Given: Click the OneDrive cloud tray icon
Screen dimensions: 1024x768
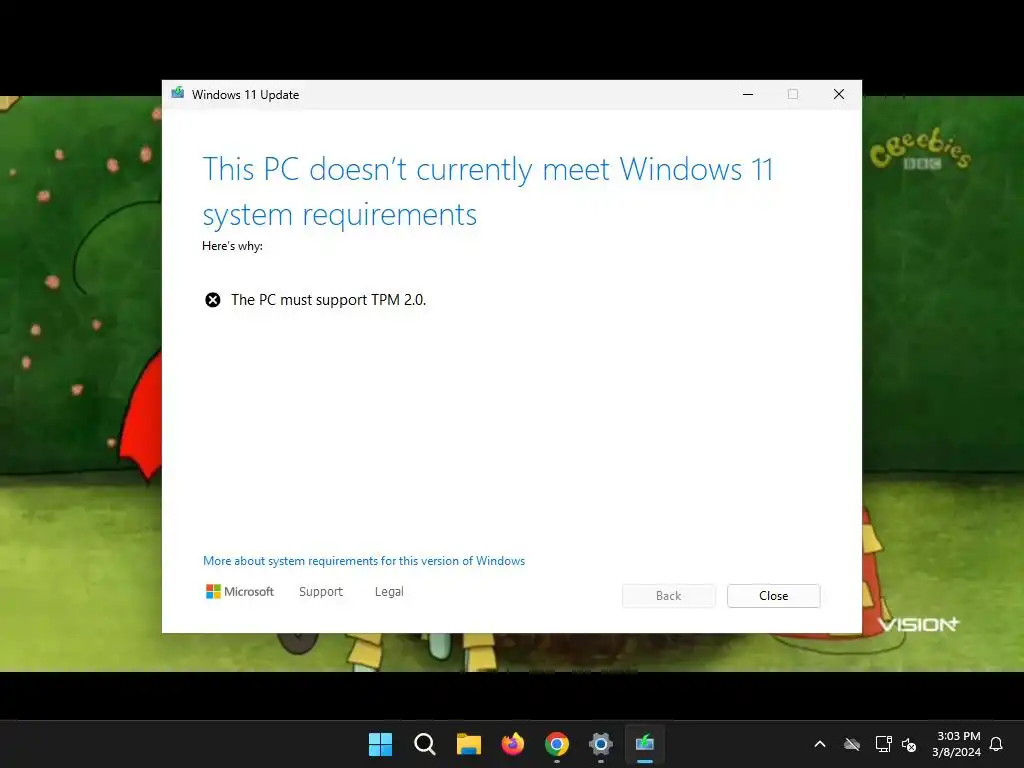Looking at the screenshot, I should coord(852,744).
